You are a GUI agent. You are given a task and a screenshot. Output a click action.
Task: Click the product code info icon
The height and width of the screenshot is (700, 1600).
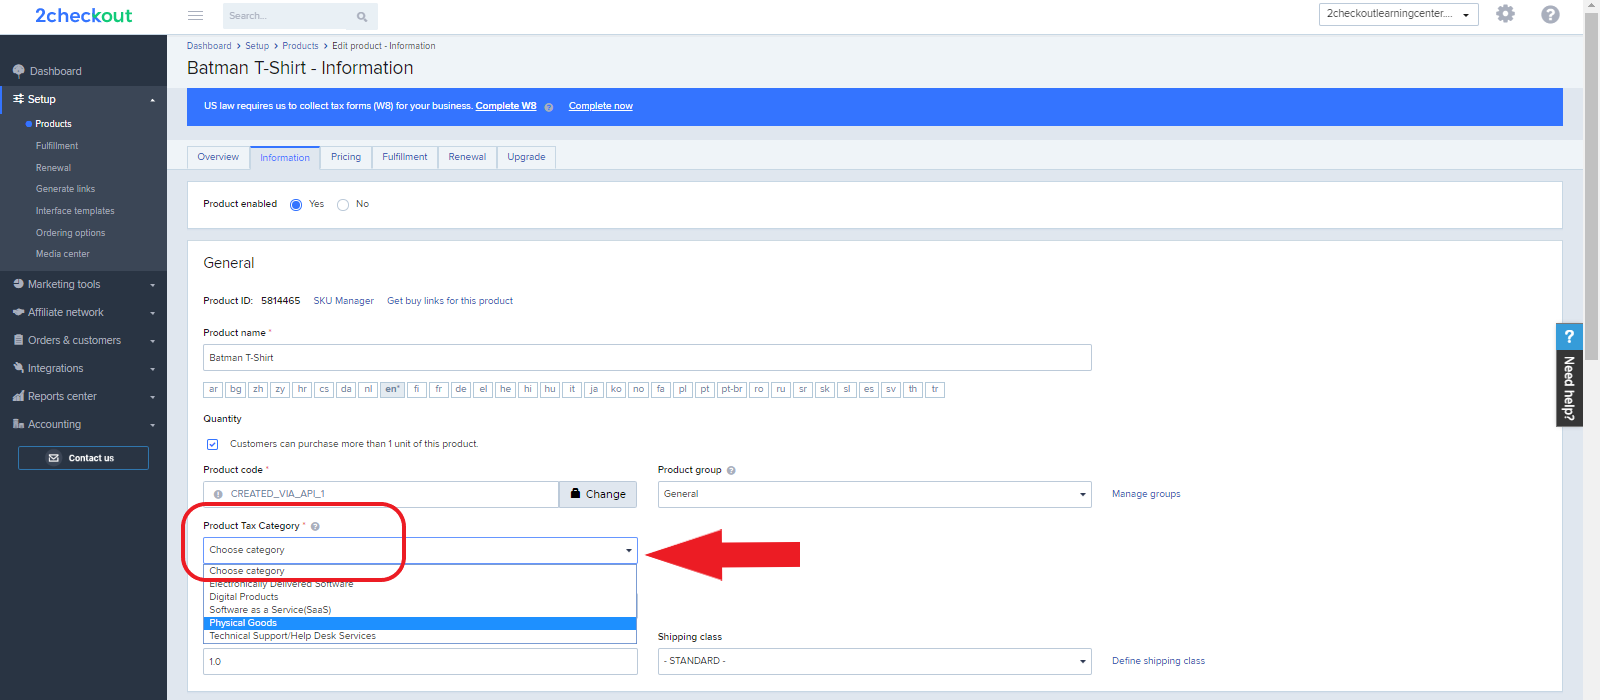[x=218, y=494]
